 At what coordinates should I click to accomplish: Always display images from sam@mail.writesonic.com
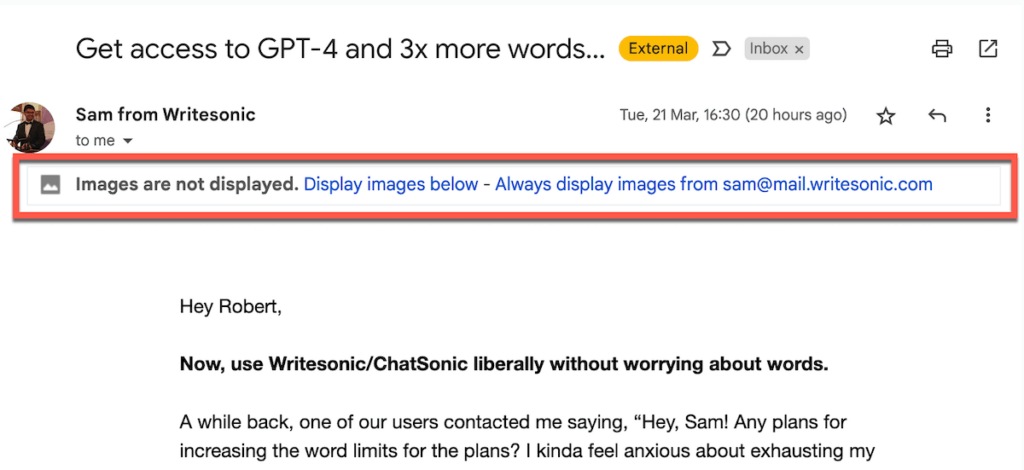coord(714,185)
